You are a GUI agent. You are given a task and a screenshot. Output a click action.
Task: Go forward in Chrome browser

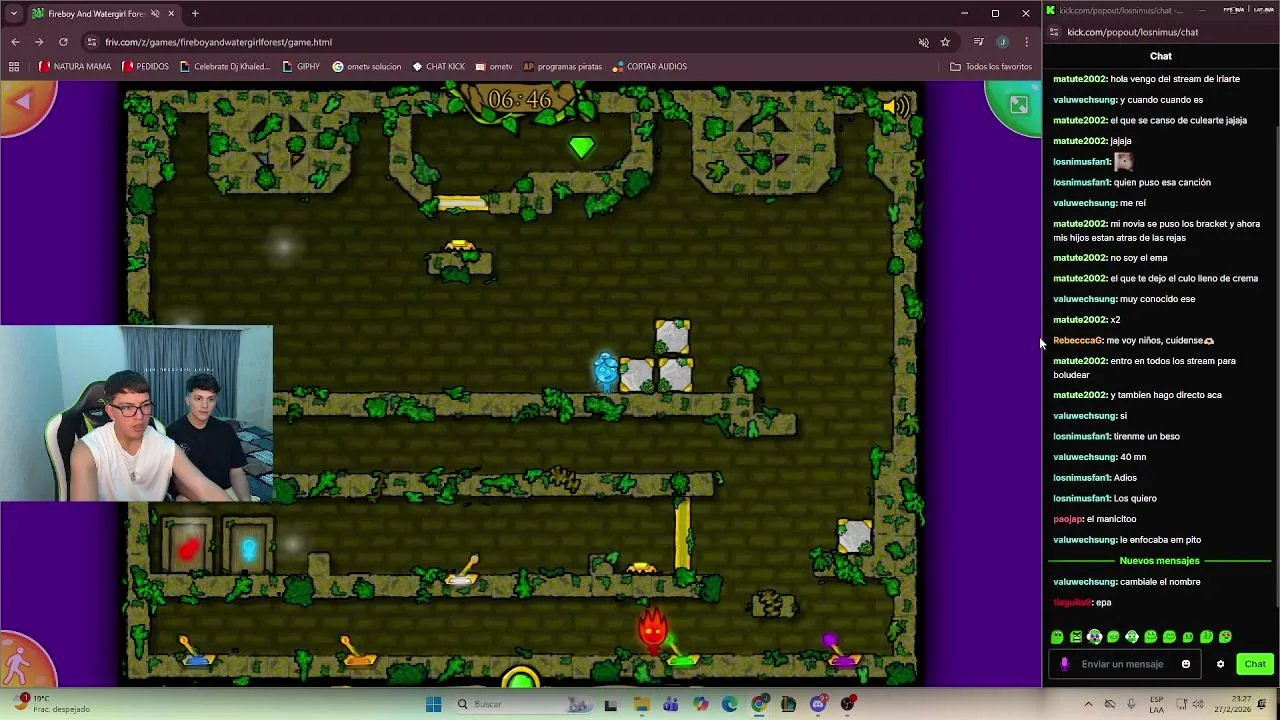point(39,42)
